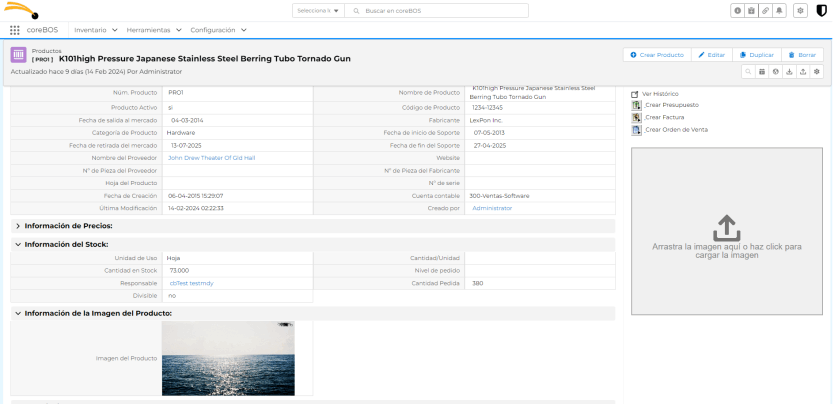Click the link chain icon in header
Screen dimensions: 838x404
click(765, 10)
